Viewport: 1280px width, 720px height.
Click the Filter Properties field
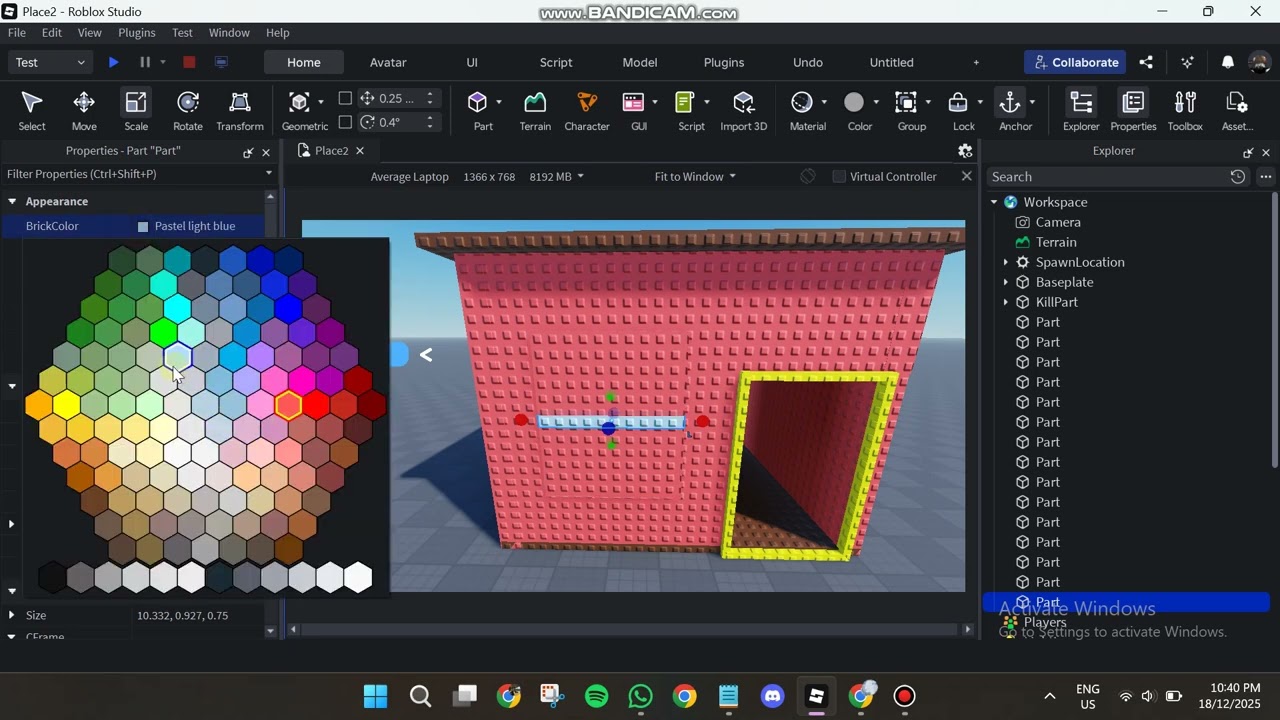tap(131, 174)
